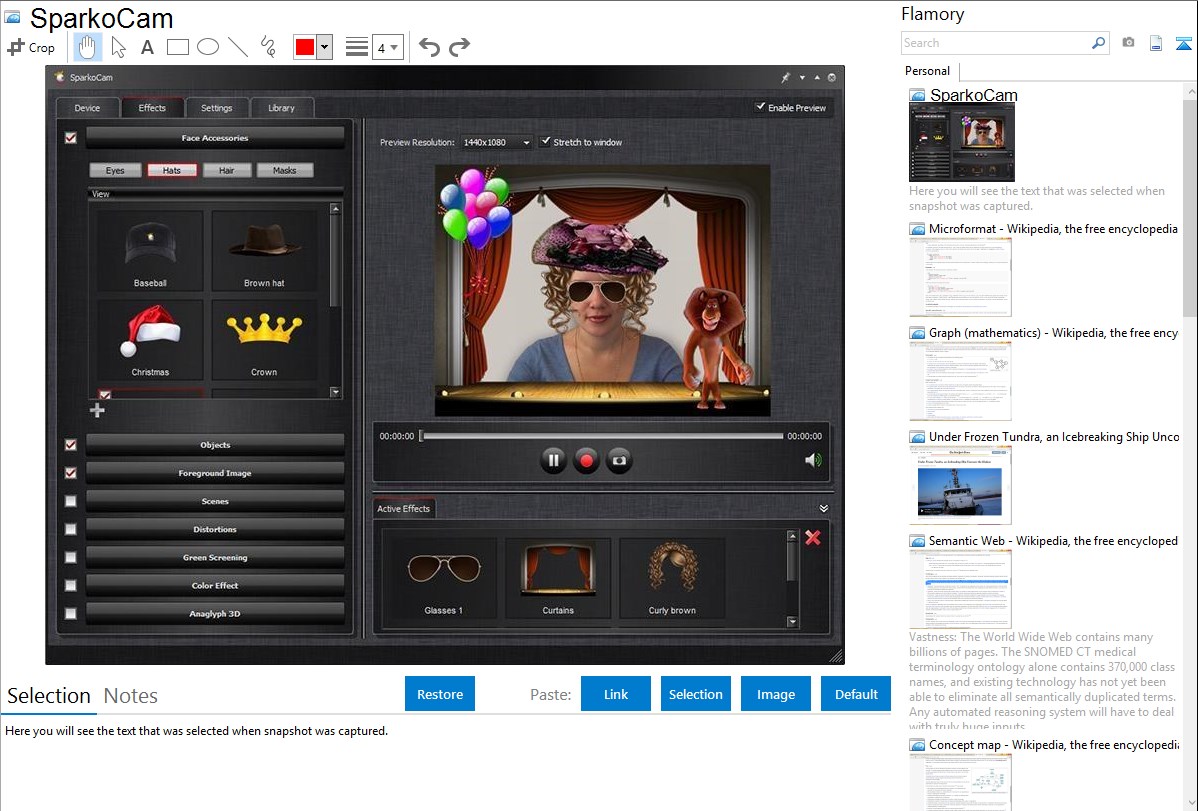The height and width of the screenshot is (811, 1198).
Task: Switch to the Library tab
Action: [x=281, y=108]
